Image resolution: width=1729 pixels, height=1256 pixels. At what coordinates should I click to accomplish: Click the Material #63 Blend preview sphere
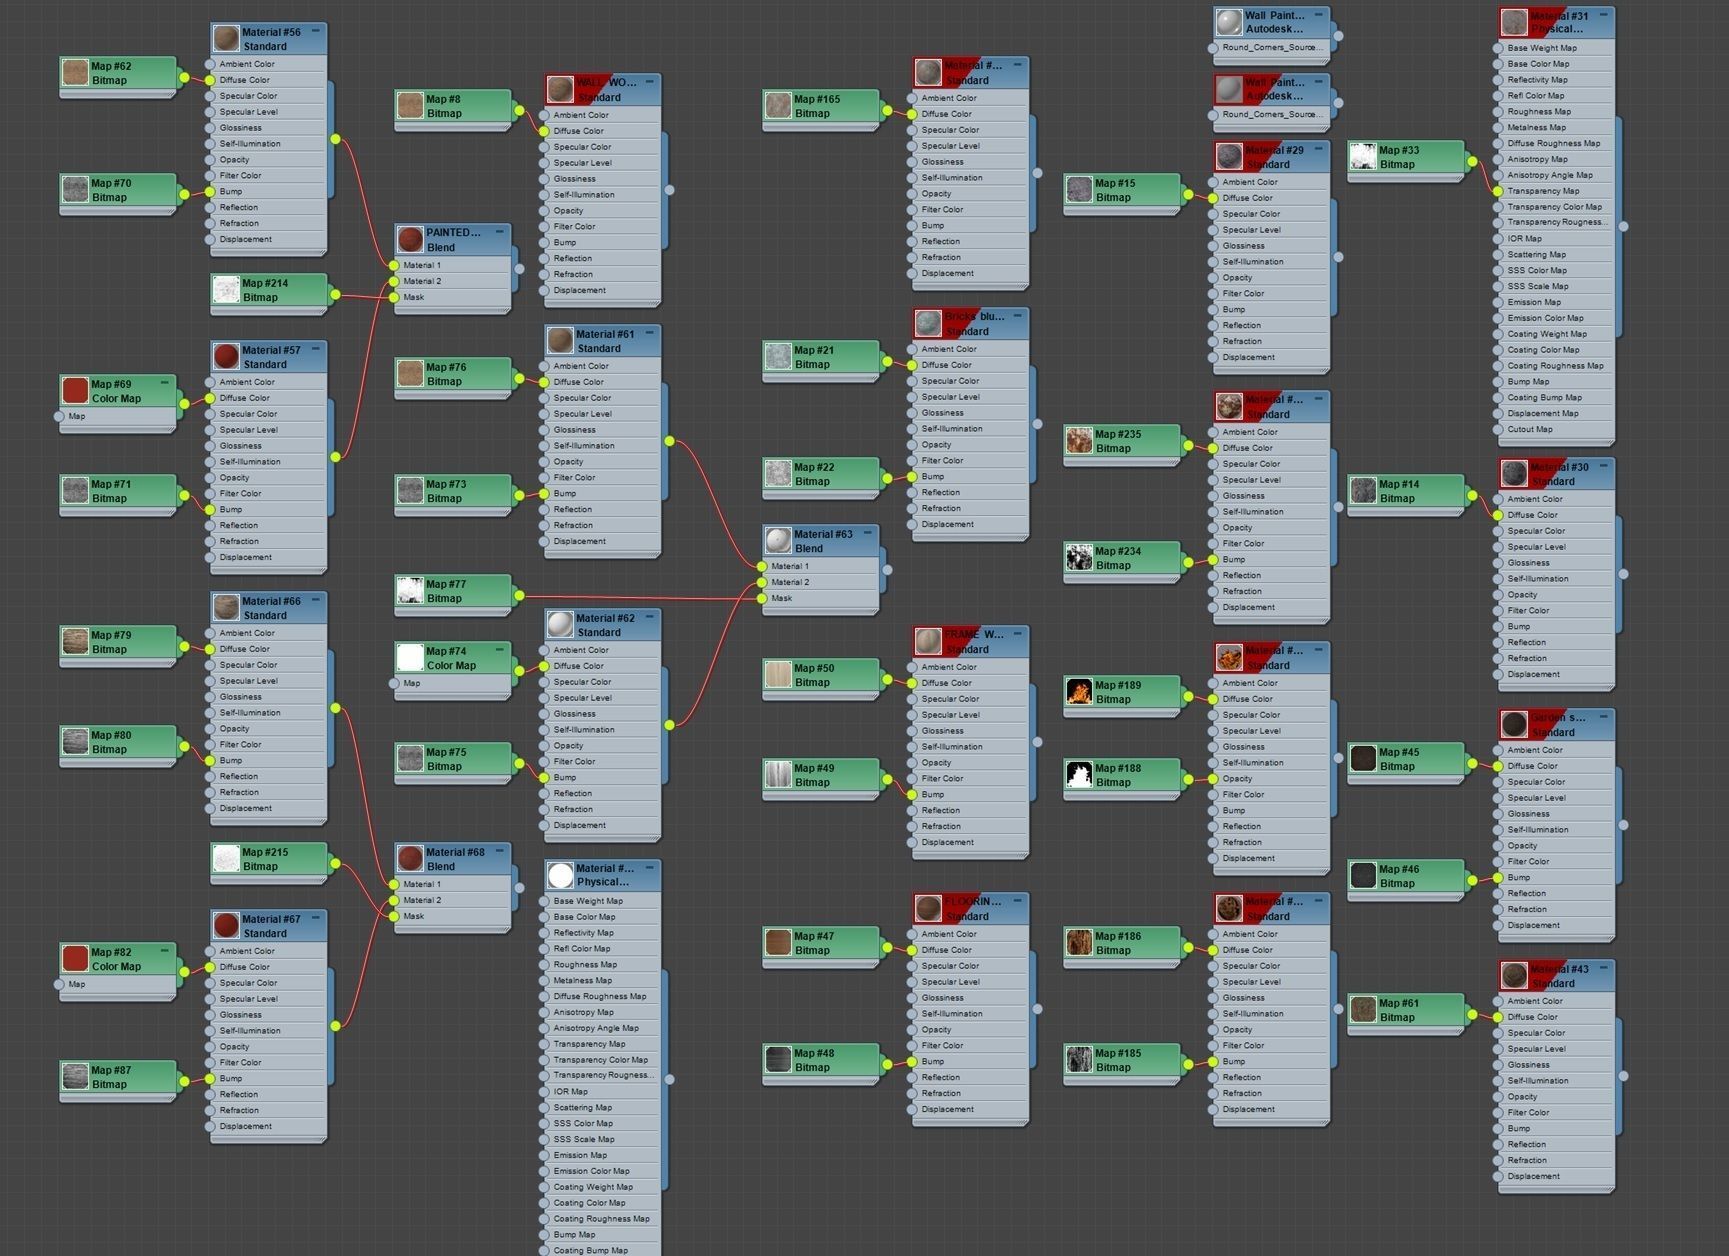point(778,541)
